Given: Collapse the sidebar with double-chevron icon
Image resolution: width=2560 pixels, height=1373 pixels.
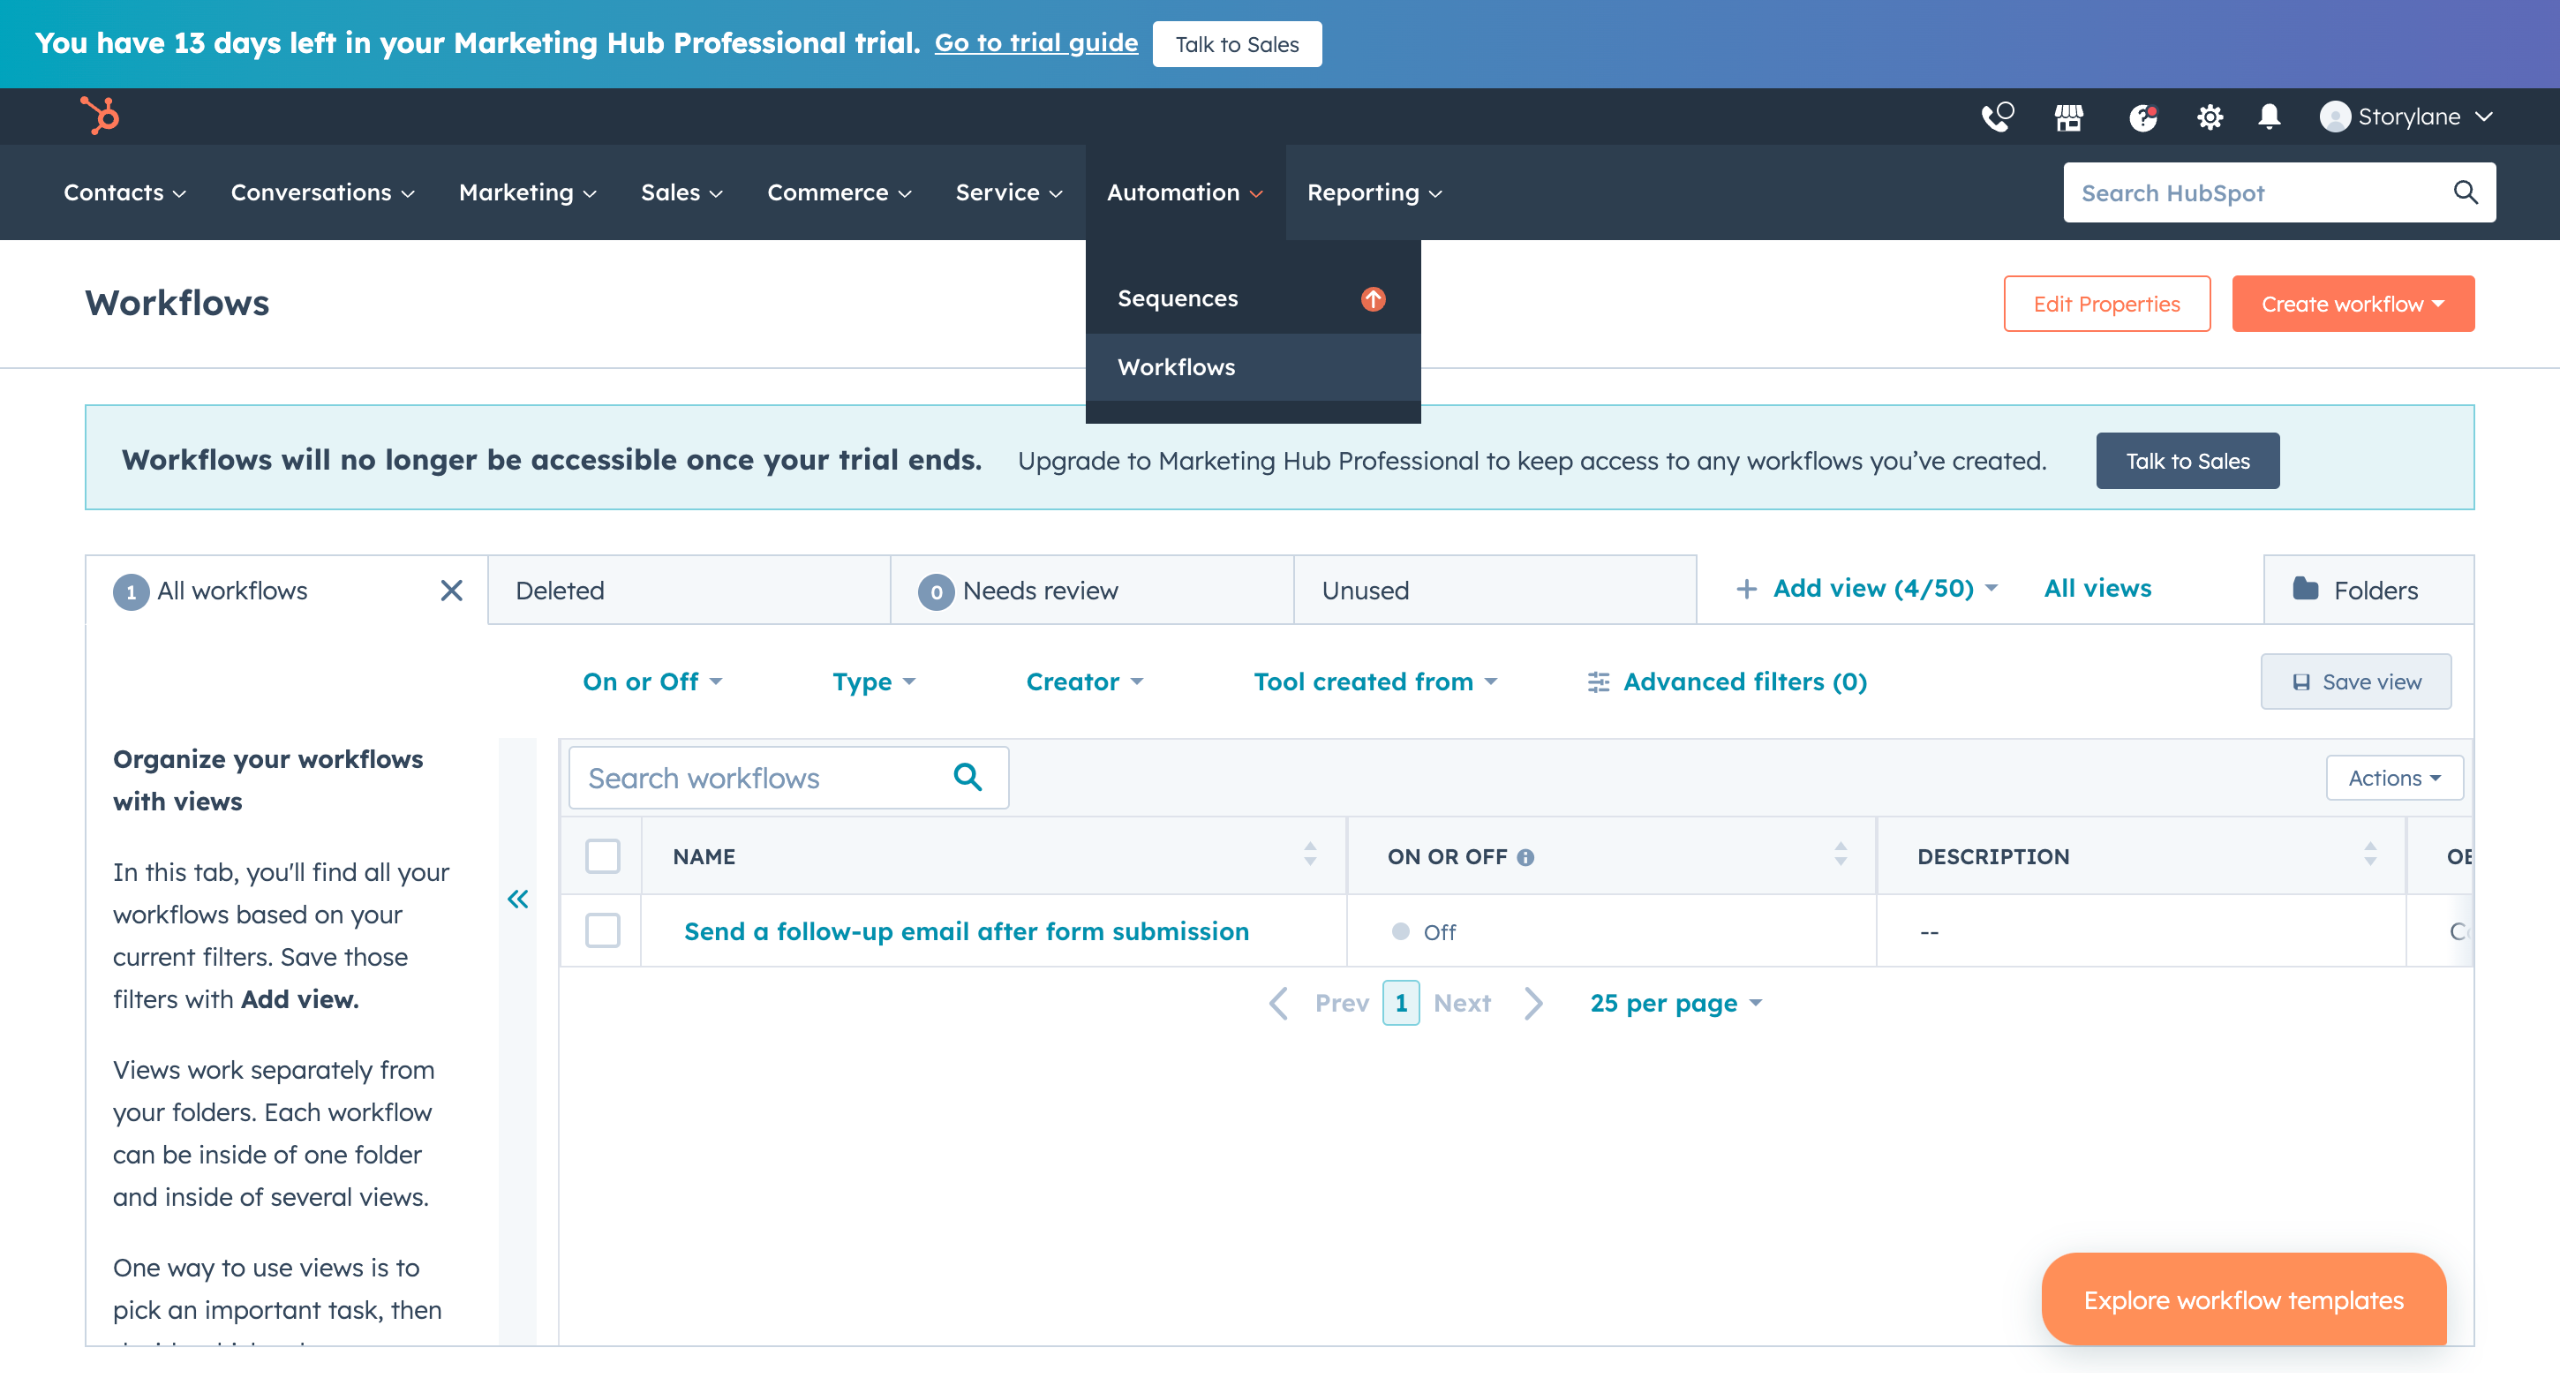Looking at the screenshot, I should tap(517, 899).
